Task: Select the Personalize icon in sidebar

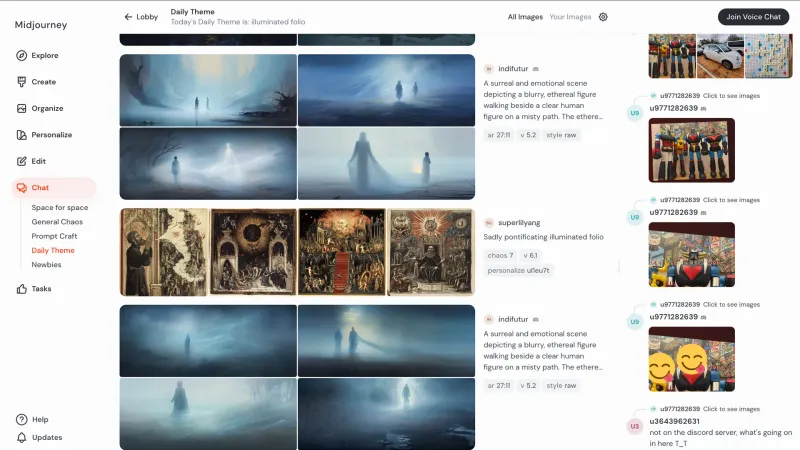Action: coord(21,135)
